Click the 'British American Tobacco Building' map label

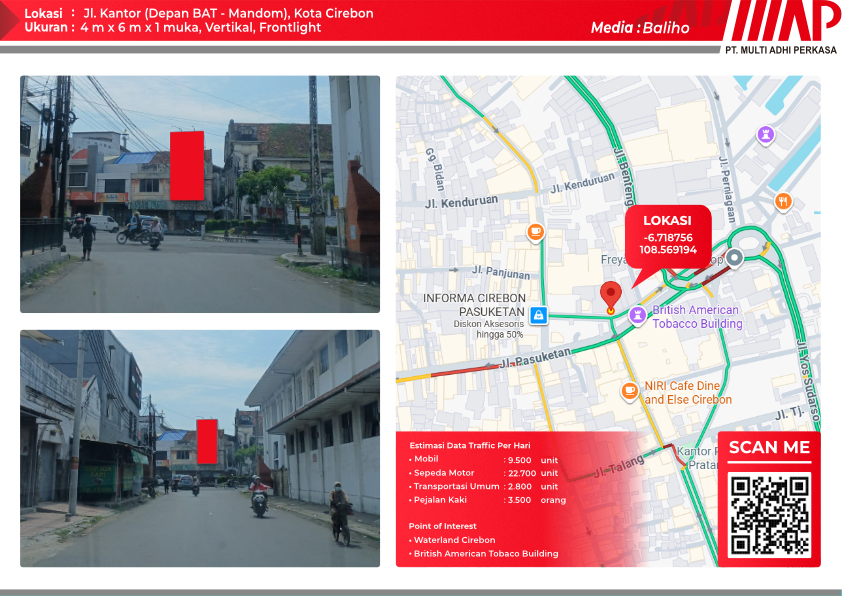tap(697, 317)
